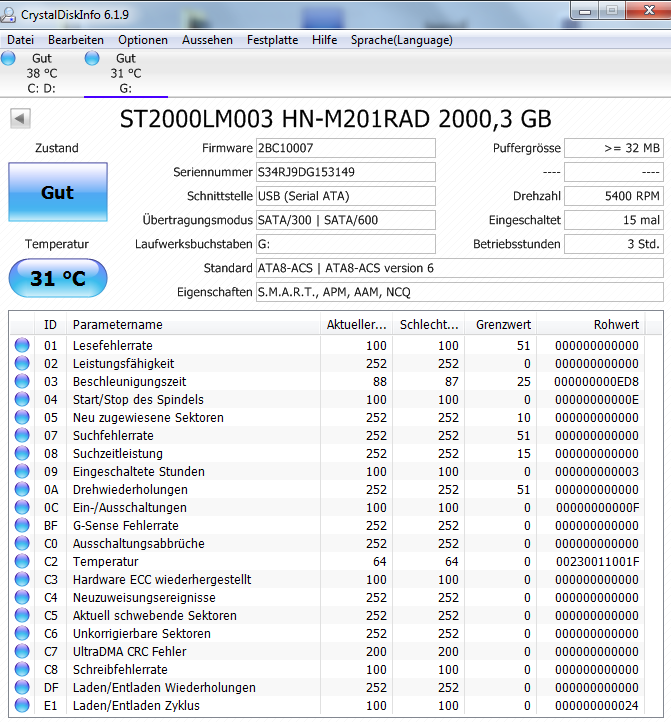Viewport: 671px width, 722px height.
Task: Open the Aussehen menu
Action: 207,40
